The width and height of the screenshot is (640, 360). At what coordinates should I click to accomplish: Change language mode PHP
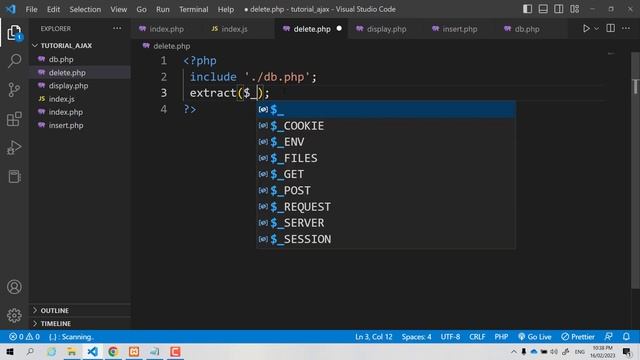coord(501,337)
